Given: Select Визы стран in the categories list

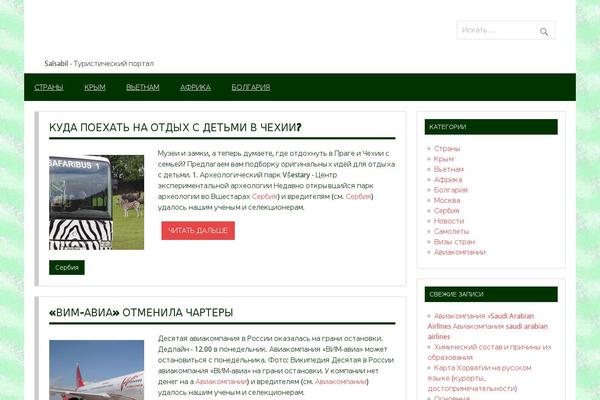Looking at the screenshot, I should (454, 242).
